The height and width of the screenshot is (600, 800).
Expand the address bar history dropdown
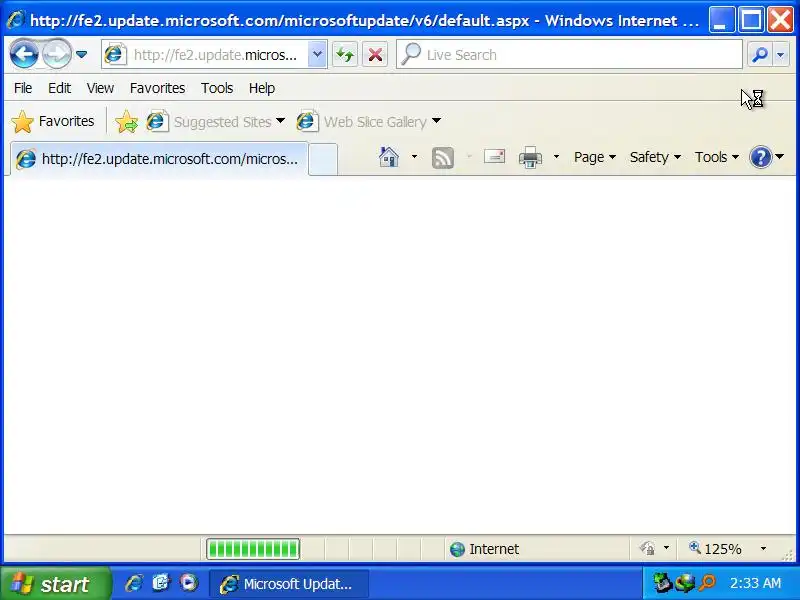click(317, 54)
